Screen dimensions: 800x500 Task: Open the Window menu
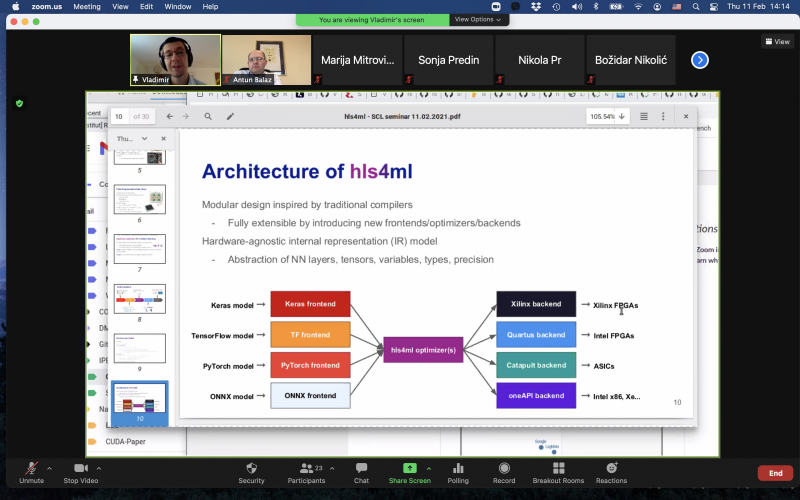tap(178, 7)
